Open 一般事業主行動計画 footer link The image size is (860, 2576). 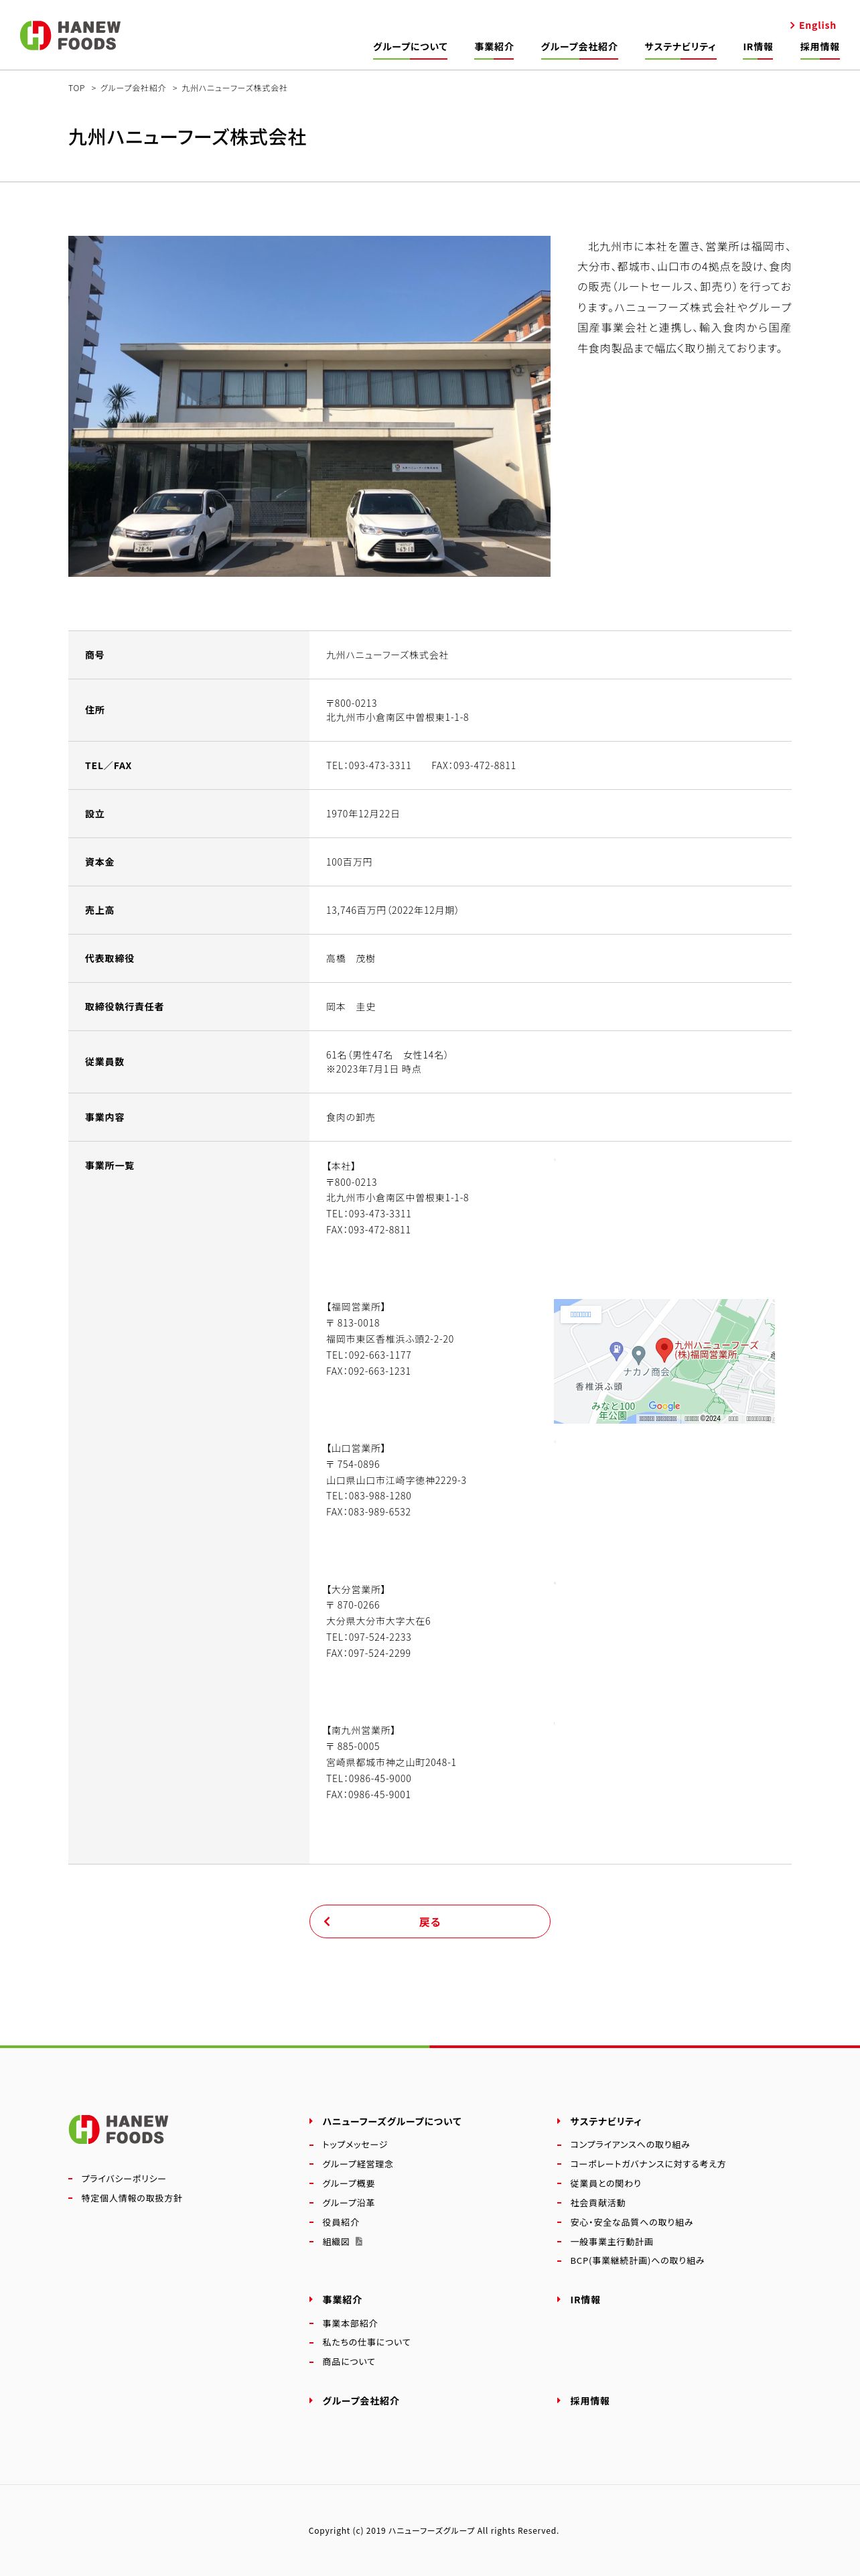pyautogui.click(x=611, y=2242)
